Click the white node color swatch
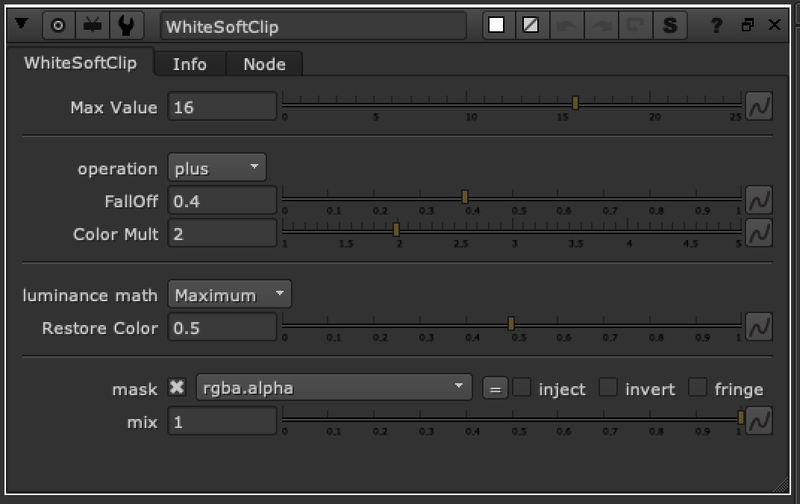800x504 pixels. 496,25
